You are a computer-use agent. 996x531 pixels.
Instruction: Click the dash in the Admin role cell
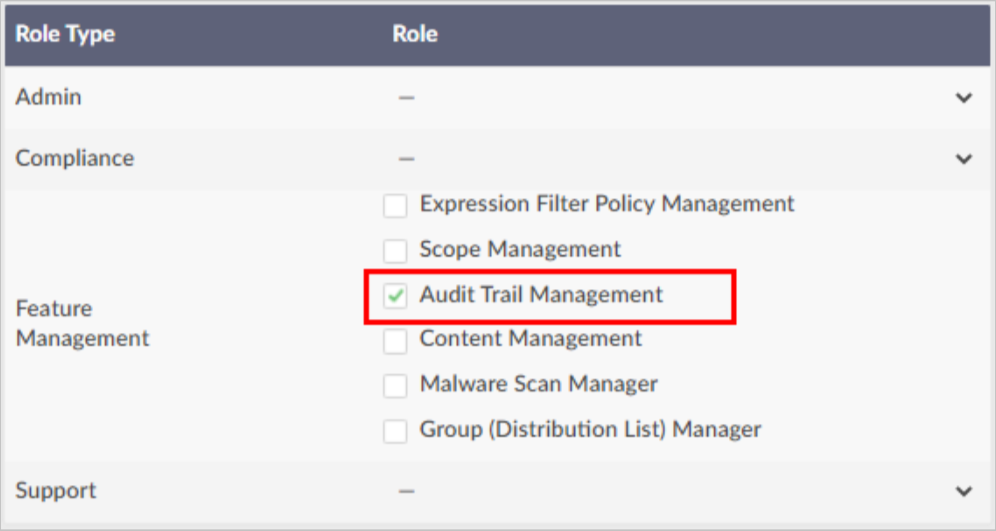(407, 98)
